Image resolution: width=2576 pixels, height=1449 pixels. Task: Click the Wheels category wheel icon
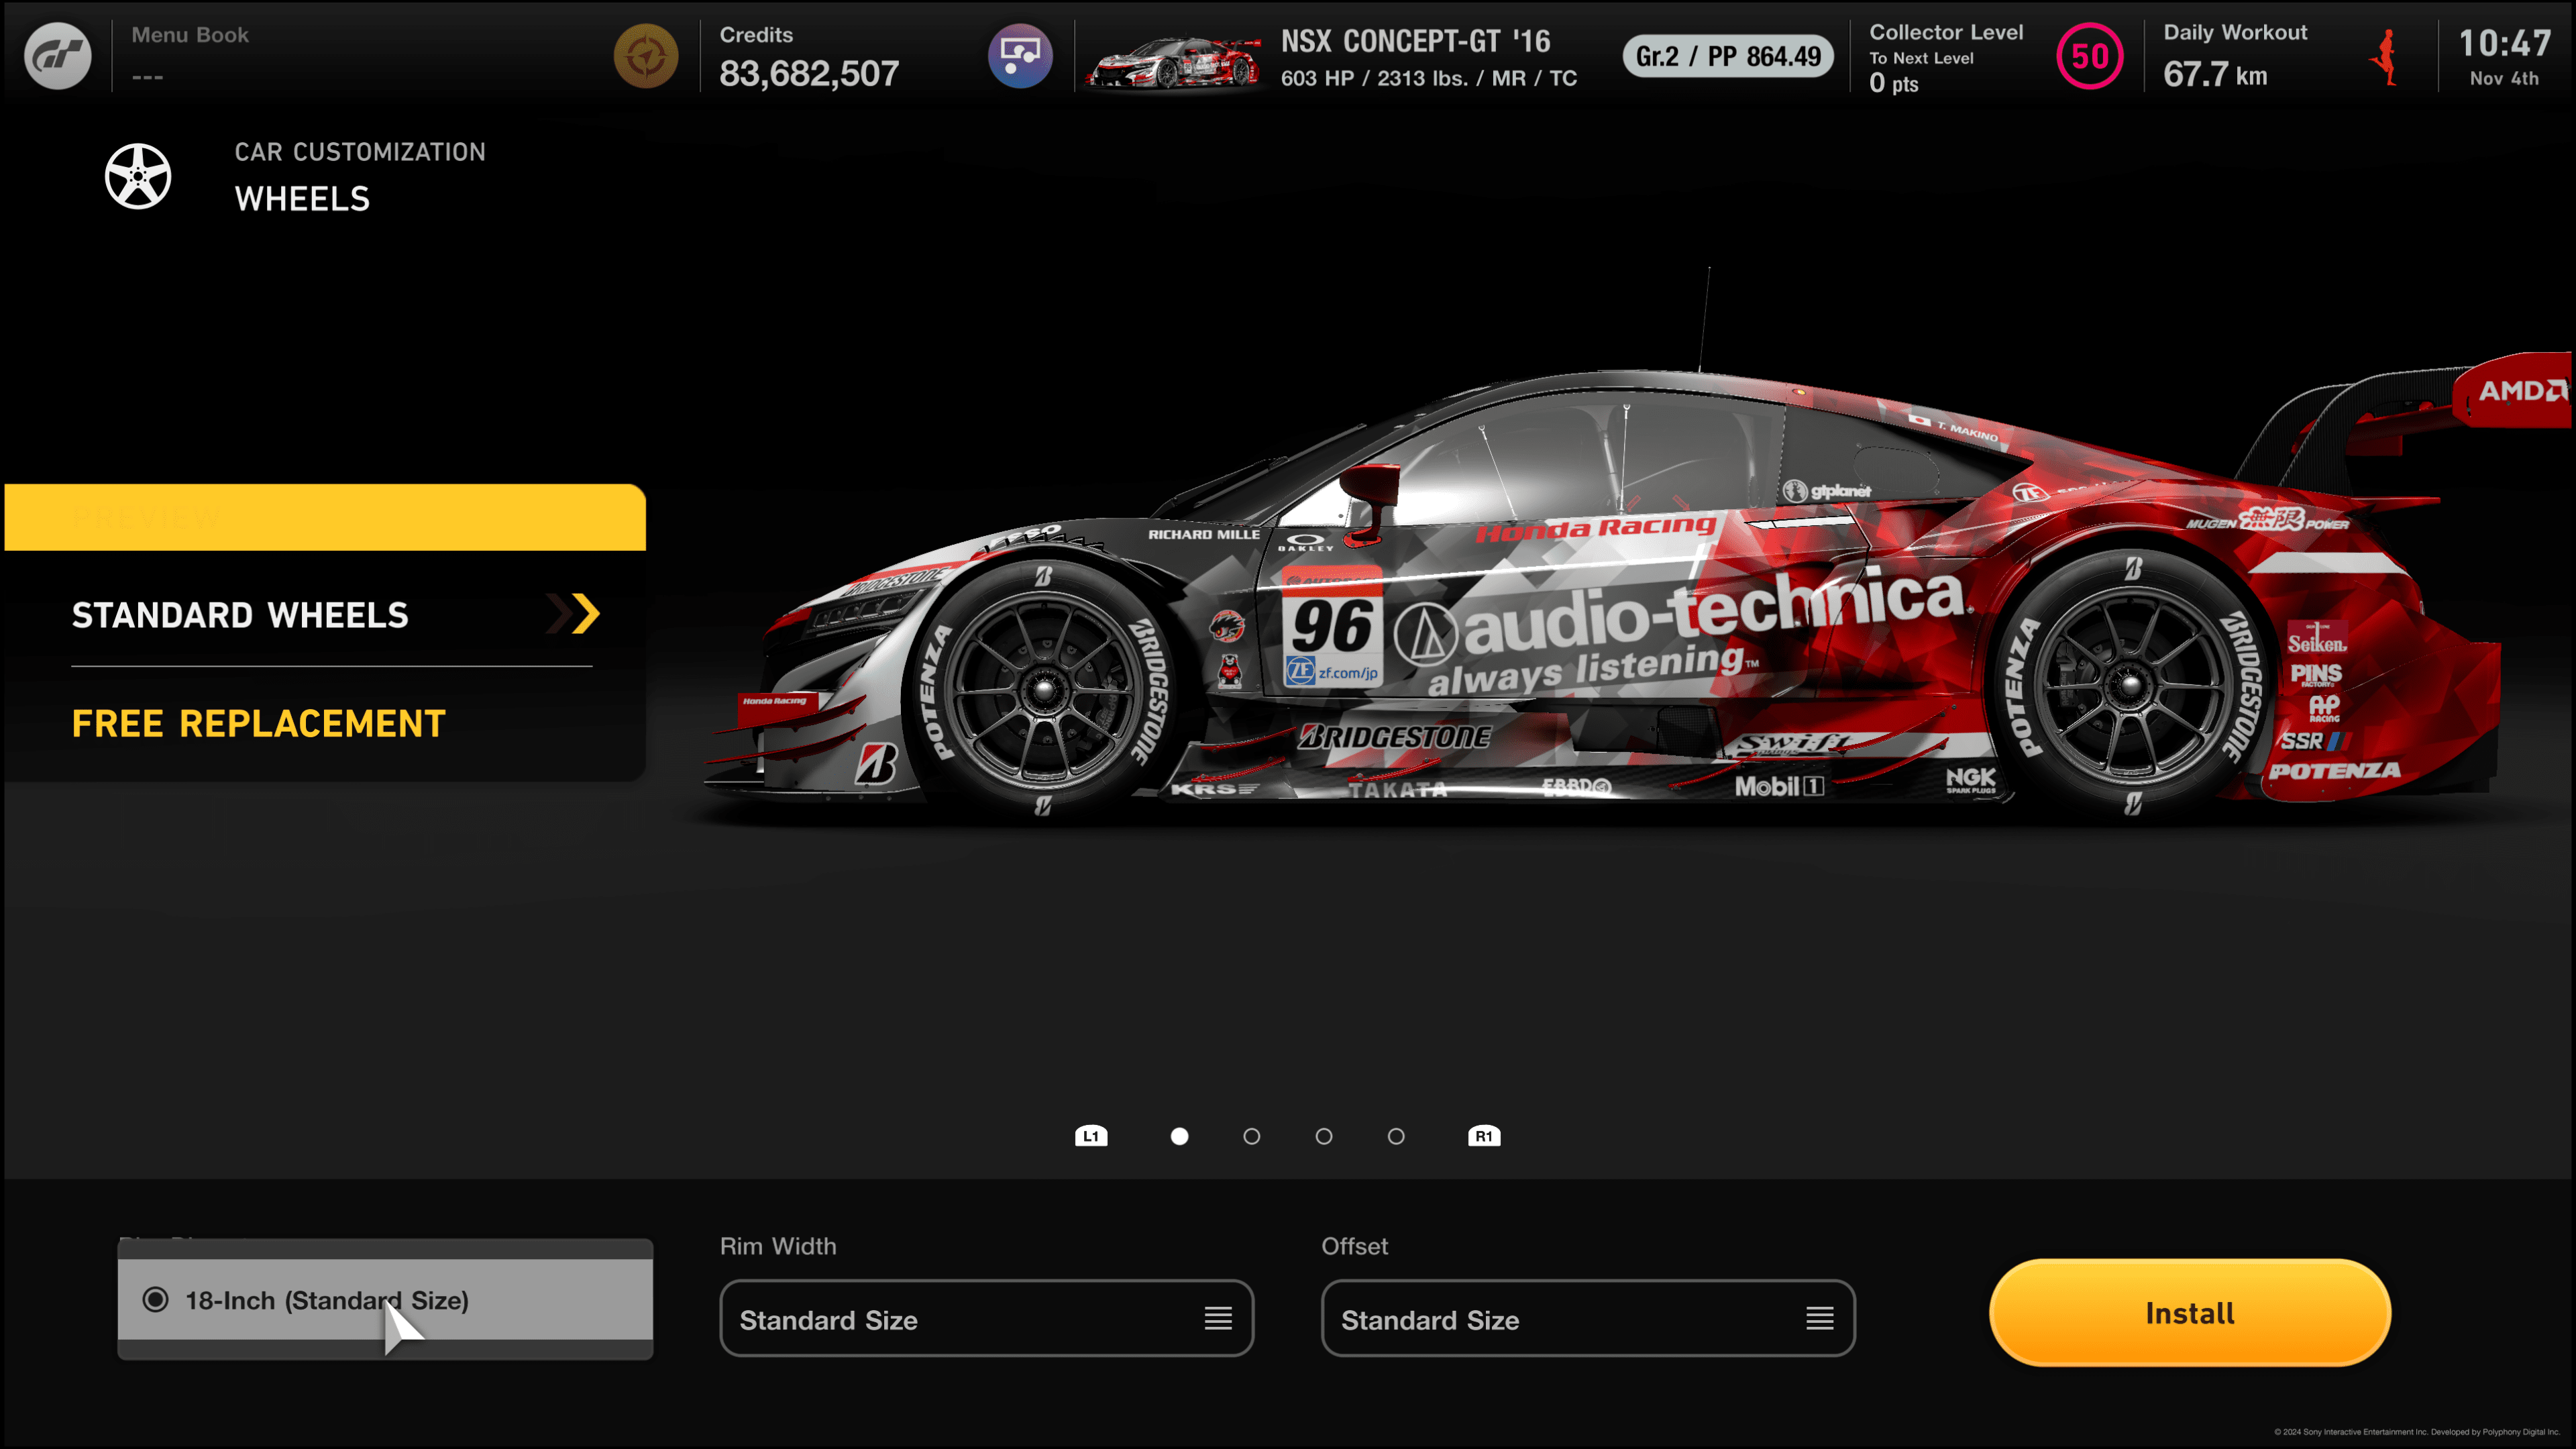point(138,176)
